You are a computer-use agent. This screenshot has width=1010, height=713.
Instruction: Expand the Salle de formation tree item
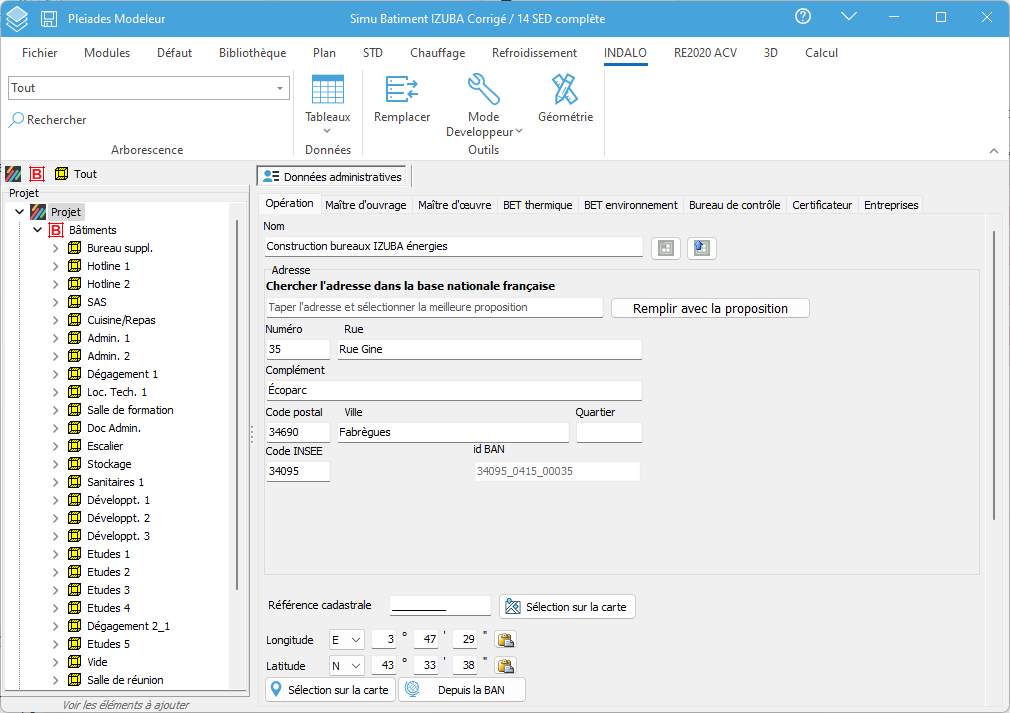[x=55, y=410]
